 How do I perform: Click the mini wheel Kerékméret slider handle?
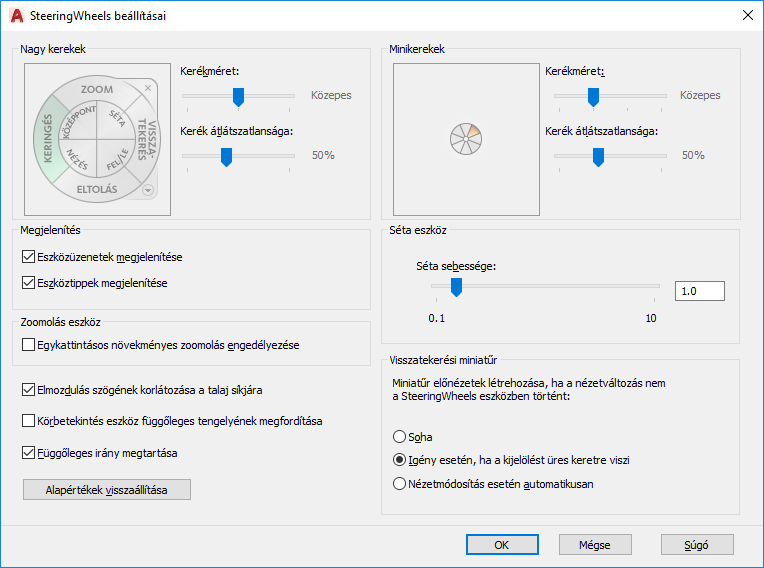pos(593,97)
